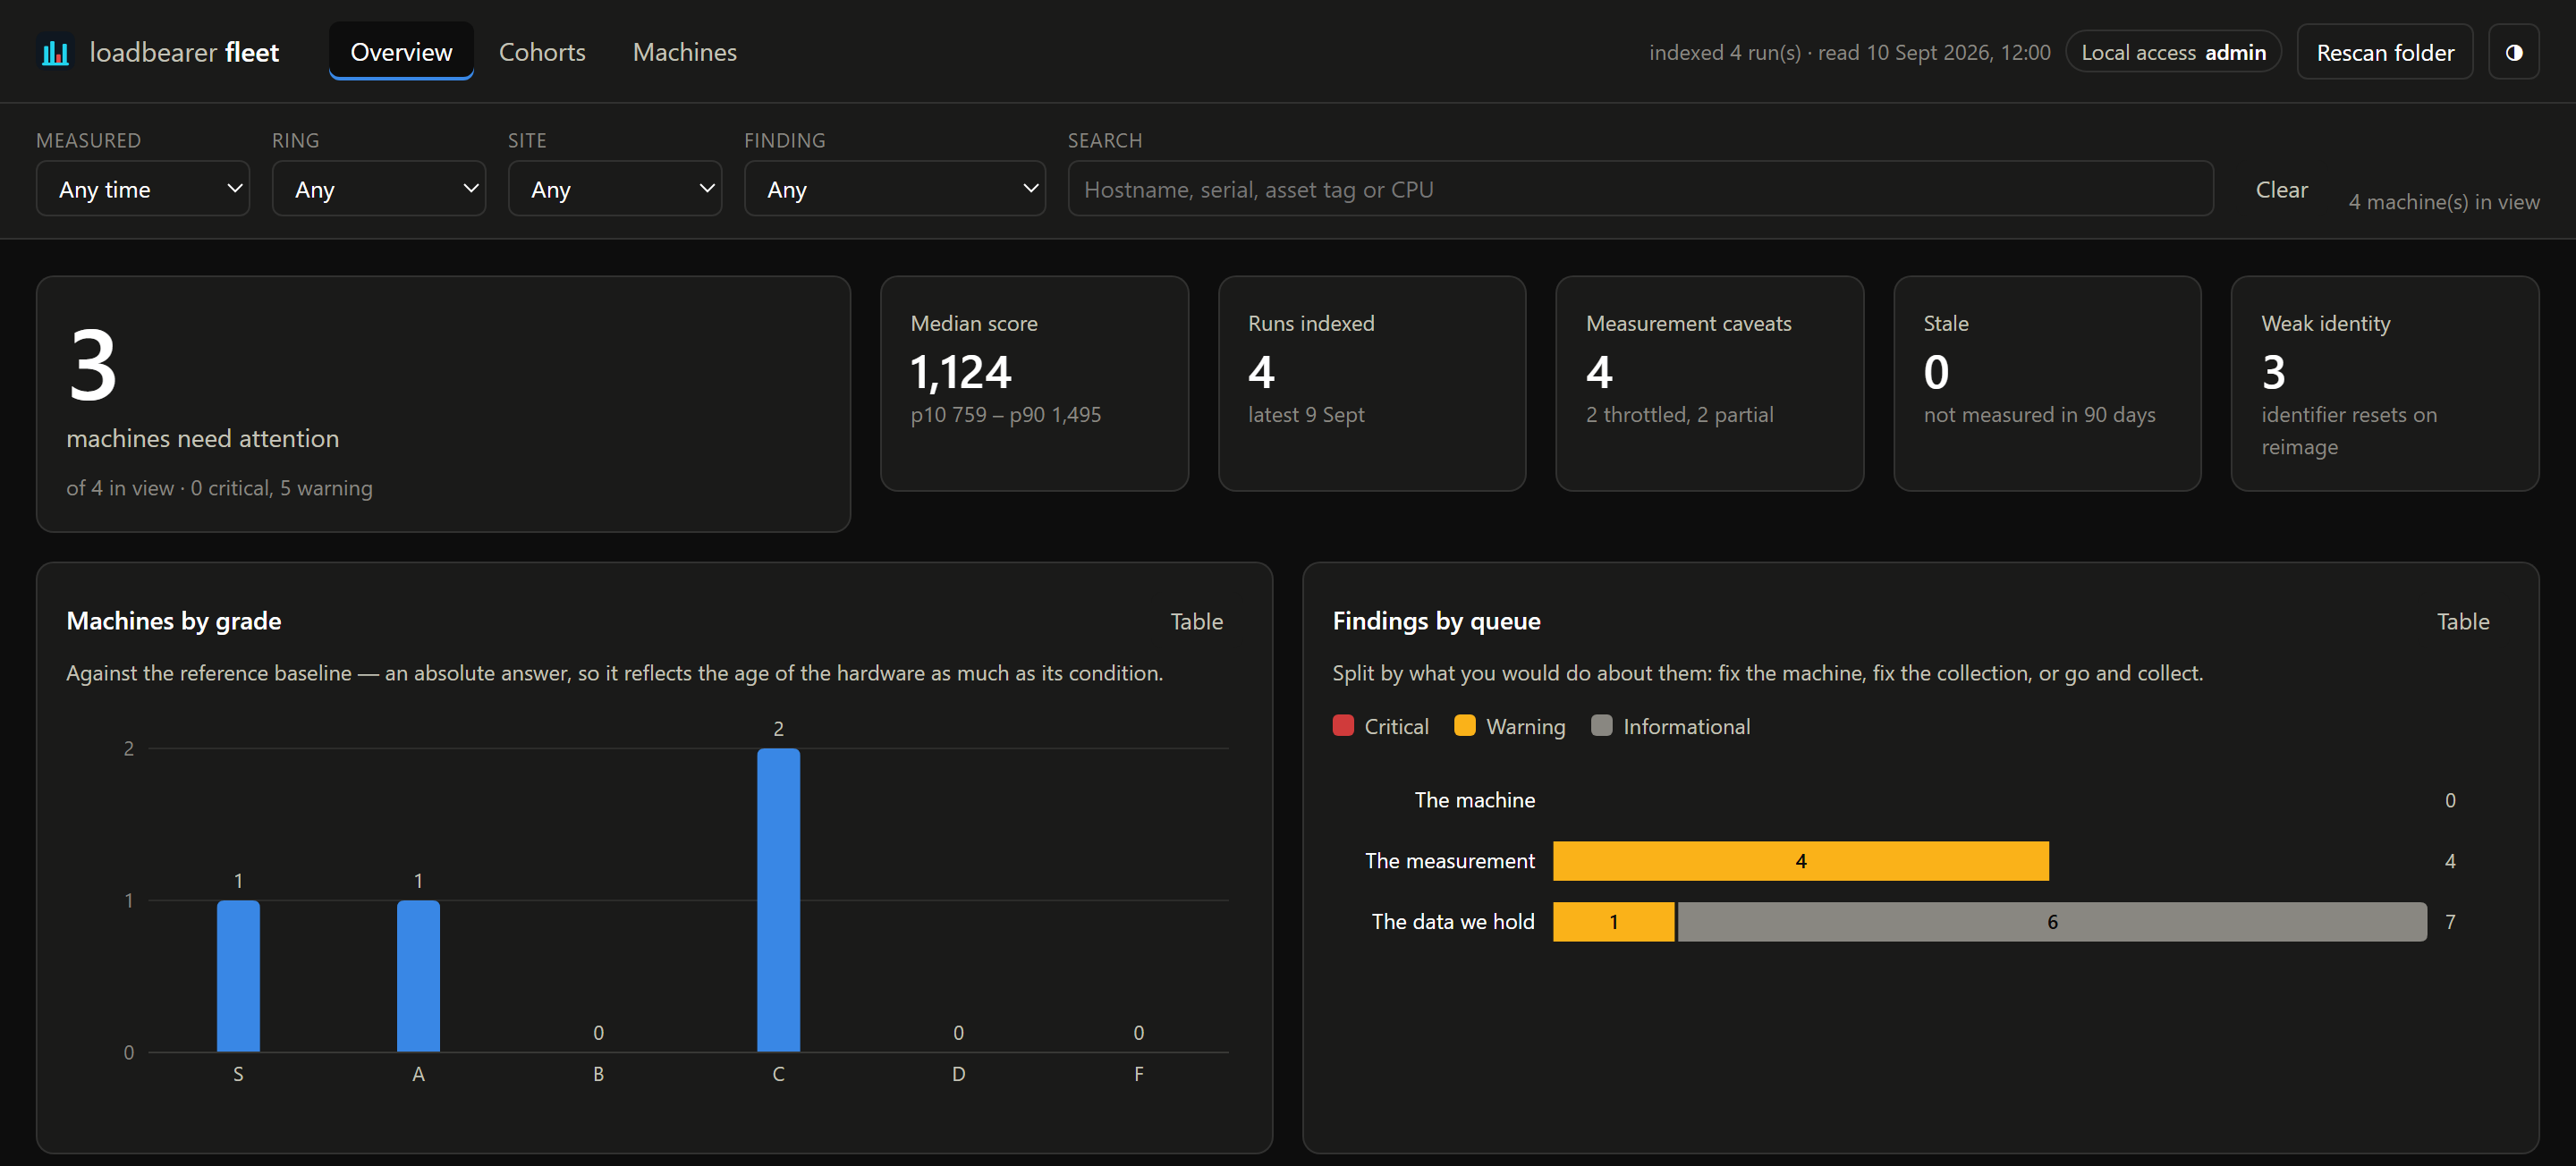
Task: Show Findings by queue as Table
Action: coord(2462,621)
